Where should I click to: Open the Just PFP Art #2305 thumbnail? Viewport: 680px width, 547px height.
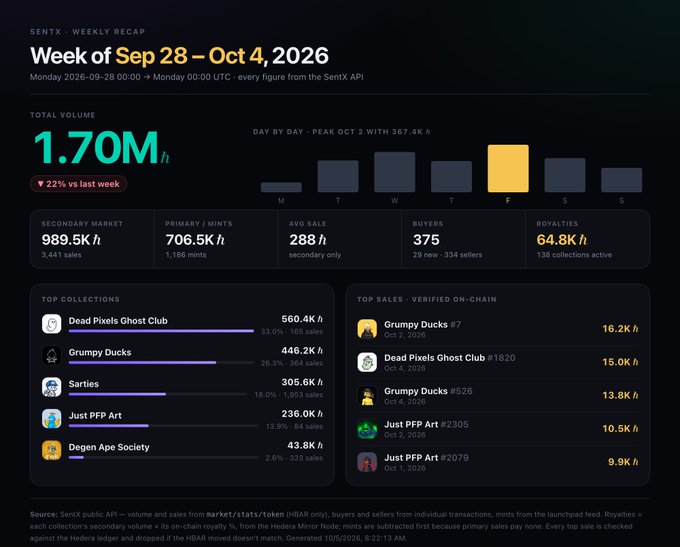[367, 429]
